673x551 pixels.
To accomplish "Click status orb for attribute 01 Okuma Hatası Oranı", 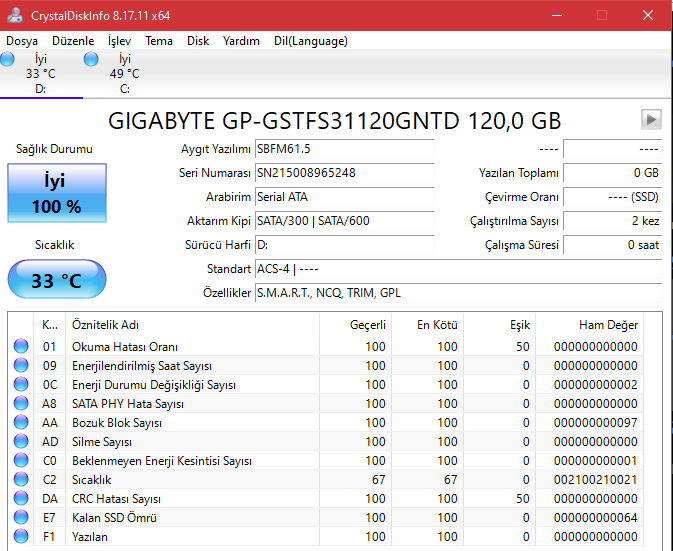I will point(21,346).
